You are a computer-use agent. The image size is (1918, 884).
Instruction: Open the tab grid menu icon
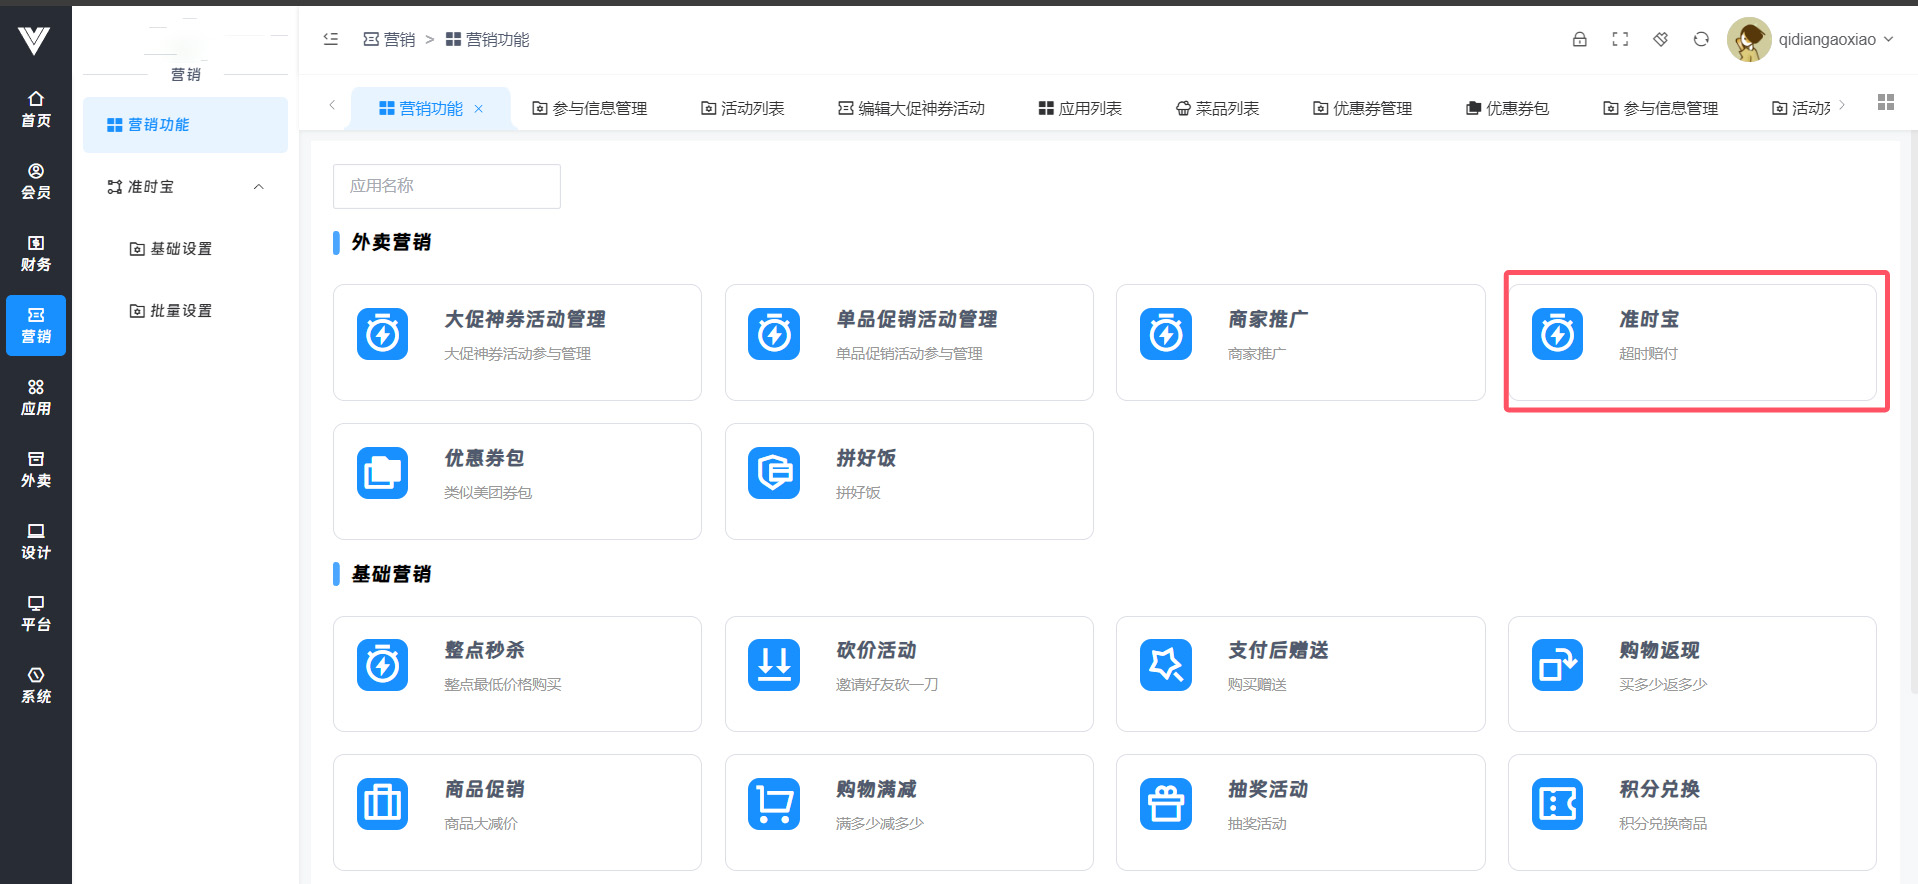click(1885, 103)
